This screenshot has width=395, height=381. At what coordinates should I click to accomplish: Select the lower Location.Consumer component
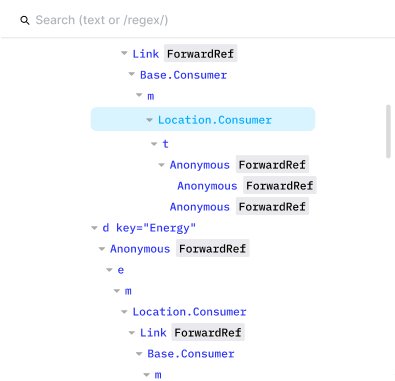tap(189, 312)
